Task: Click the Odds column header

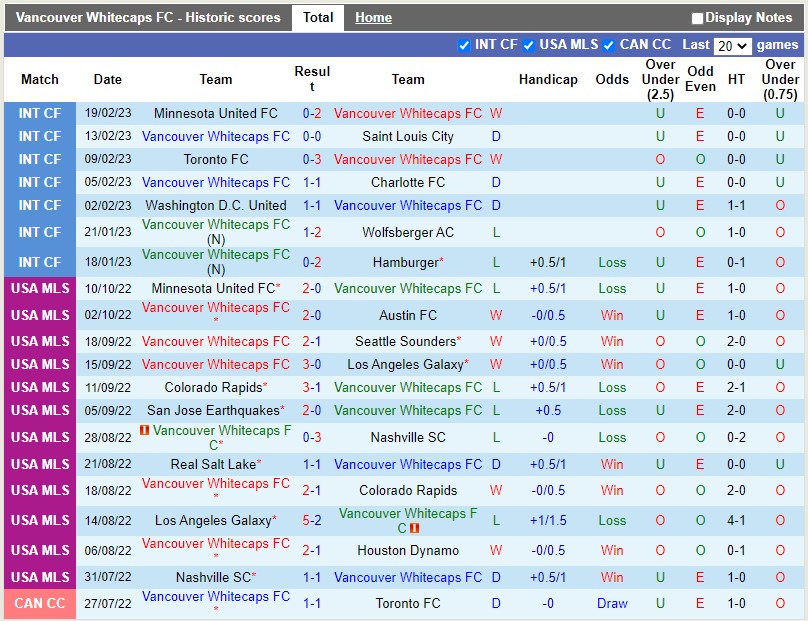Action: [x=612, y=79]
